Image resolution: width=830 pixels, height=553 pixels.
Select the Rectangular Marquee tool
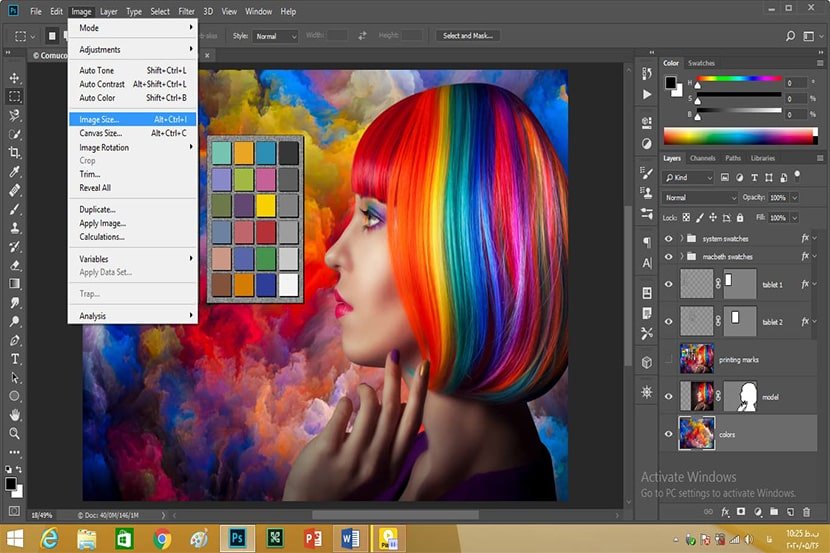(14, 96)
